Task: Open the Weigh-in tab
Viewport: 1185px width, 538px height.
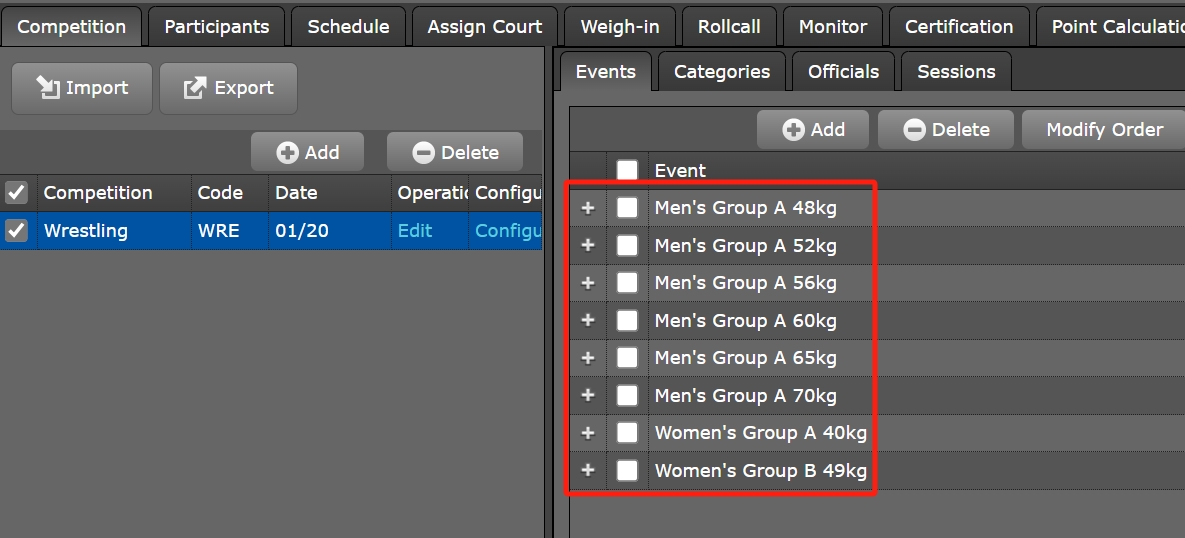Action: pos(619,27)
